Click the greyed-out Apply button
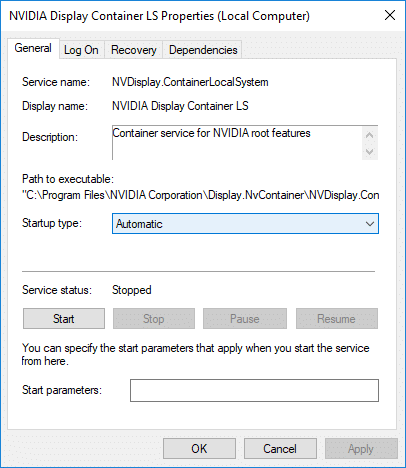 click(361, 449)
